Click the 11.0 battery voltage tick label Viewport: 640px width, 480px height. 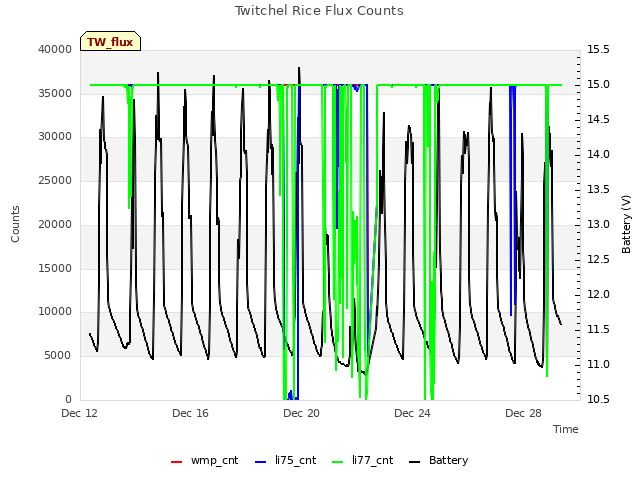coord(598,364)
